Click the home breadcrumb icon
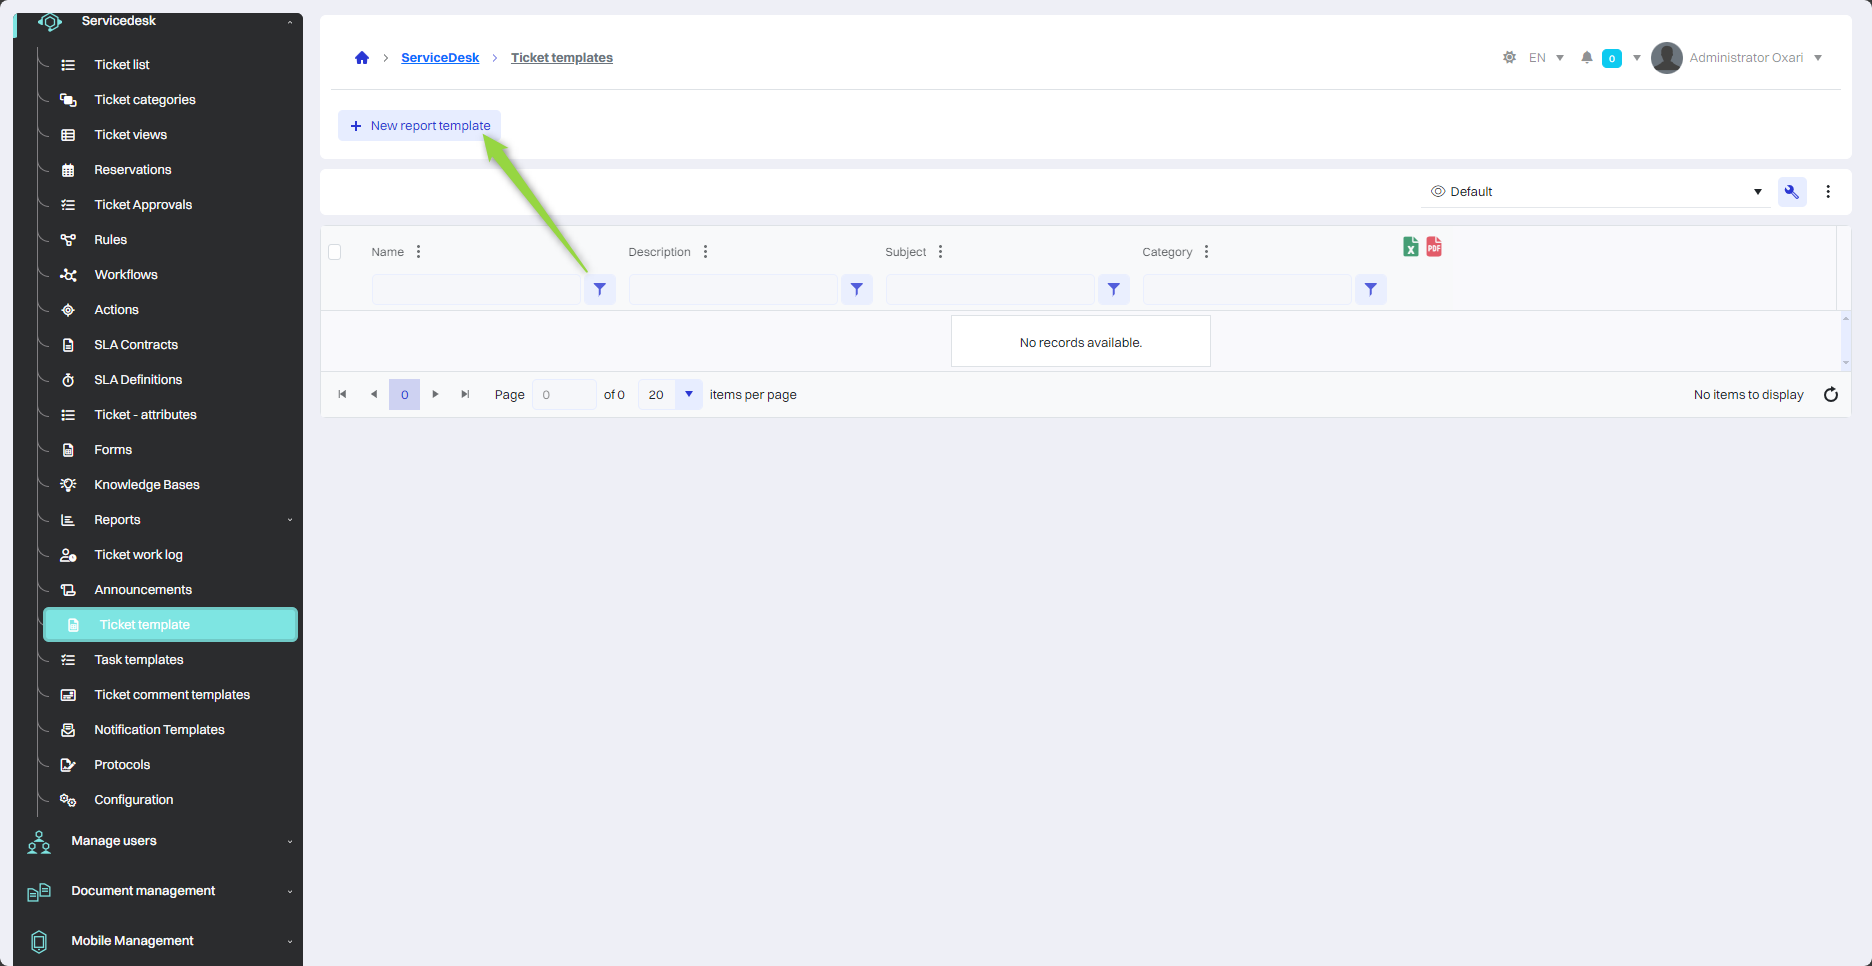This screenshot has width=1872, height=966. 362,58
